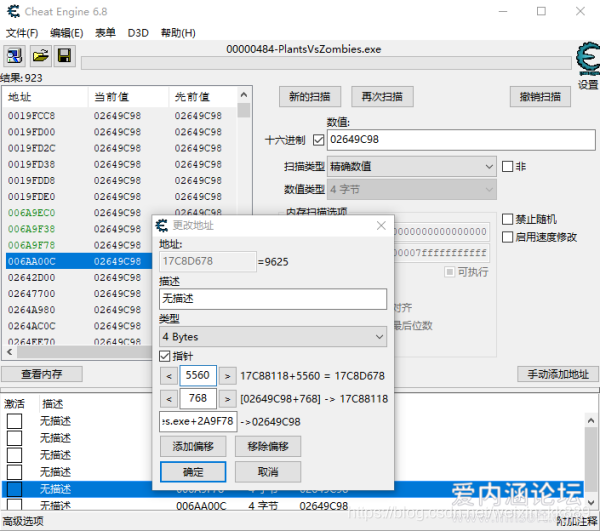Click the 地址 column header
Screen dimensions: 600x531
(x=45, y=97)
